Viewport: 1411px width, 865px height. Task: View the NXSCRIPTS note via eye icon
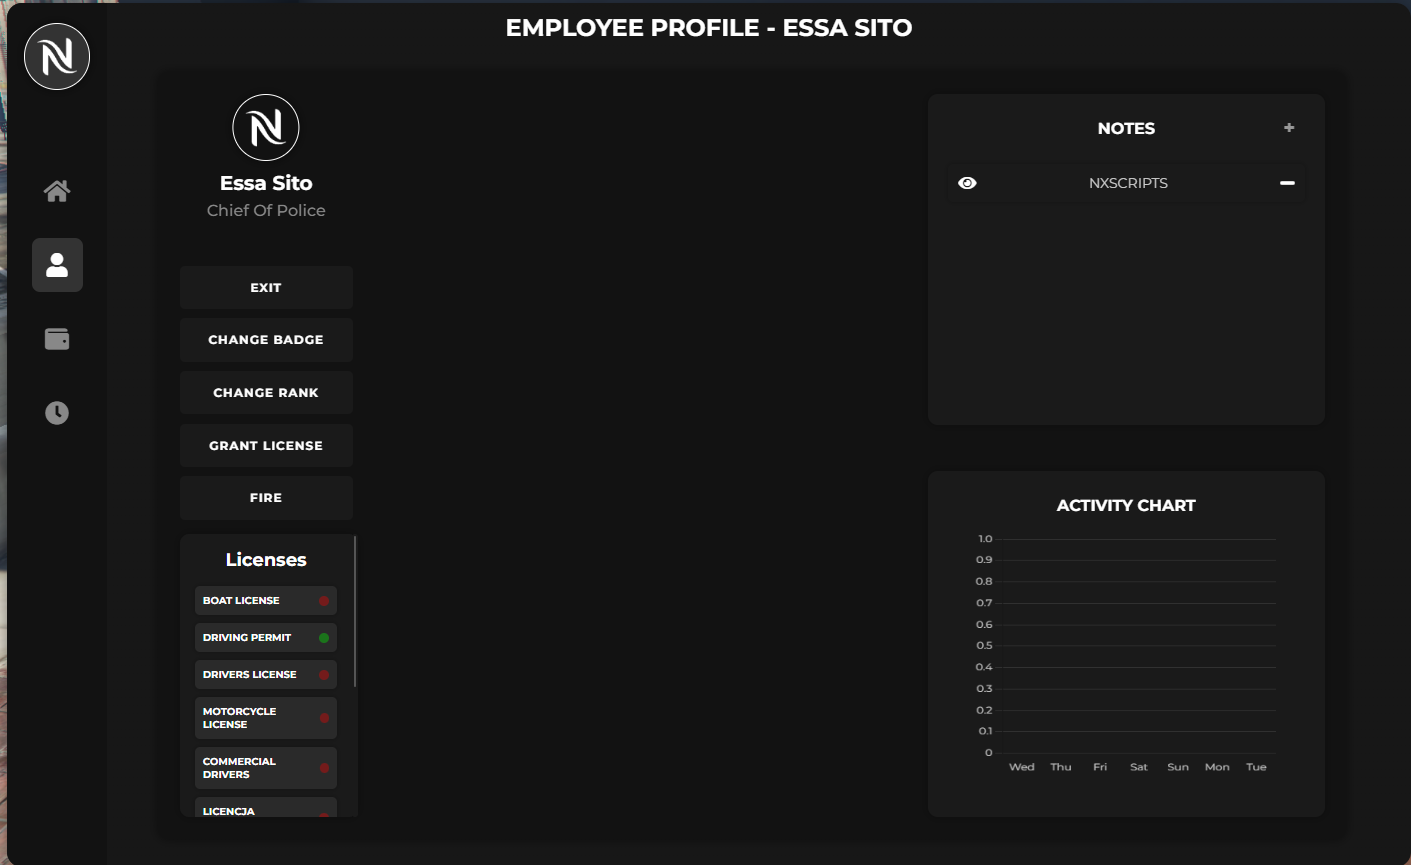pos(967,183)
